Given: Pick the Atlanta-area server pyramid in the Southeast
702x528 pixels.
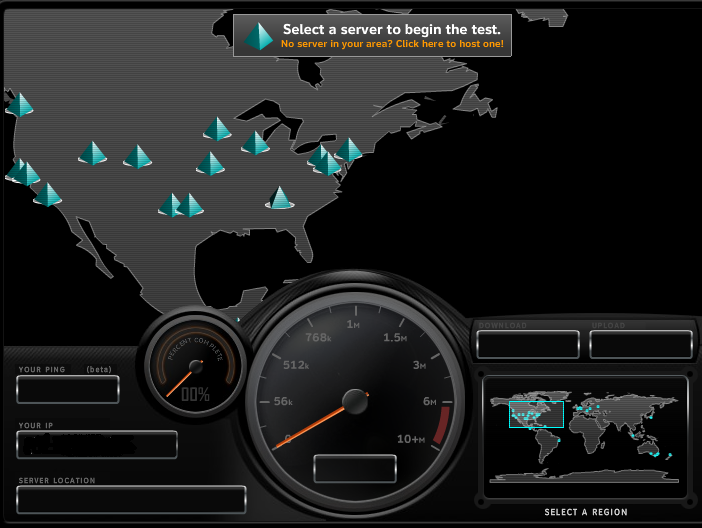Looking at the screenshot, I should 280,198.
